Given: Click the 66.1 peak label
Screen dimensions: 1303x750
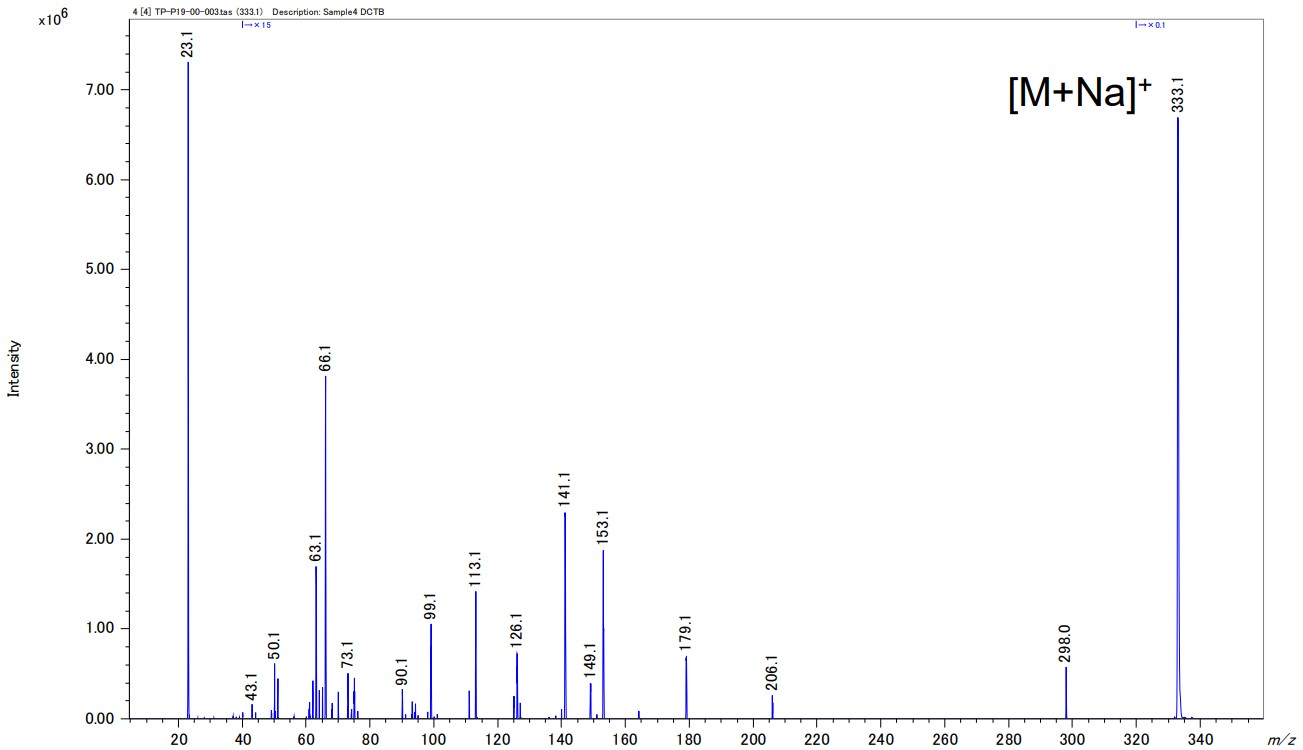Looking at the screenshot, I should point(325,360).
